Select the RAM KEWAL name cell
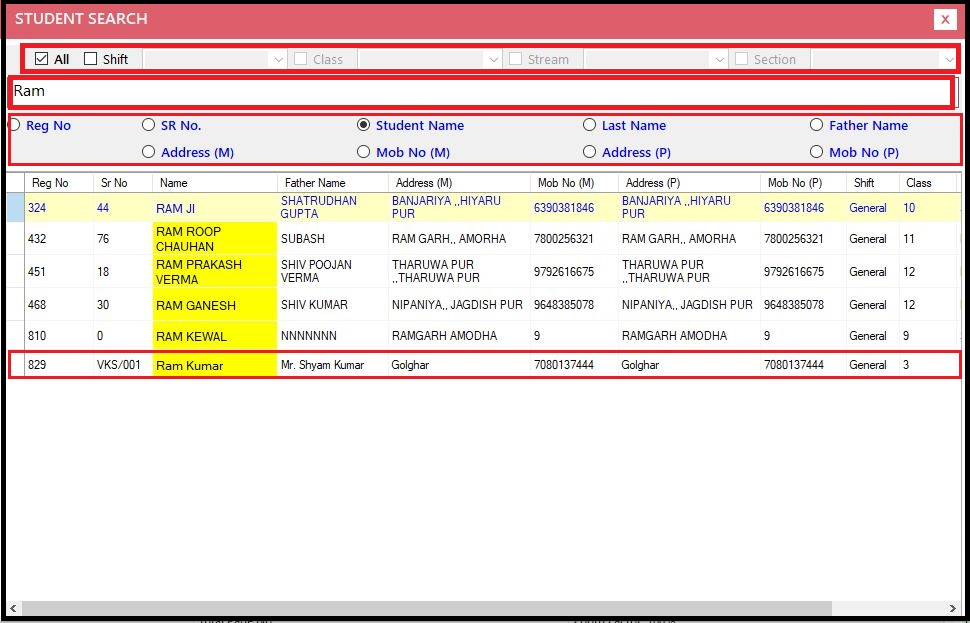 215,337
